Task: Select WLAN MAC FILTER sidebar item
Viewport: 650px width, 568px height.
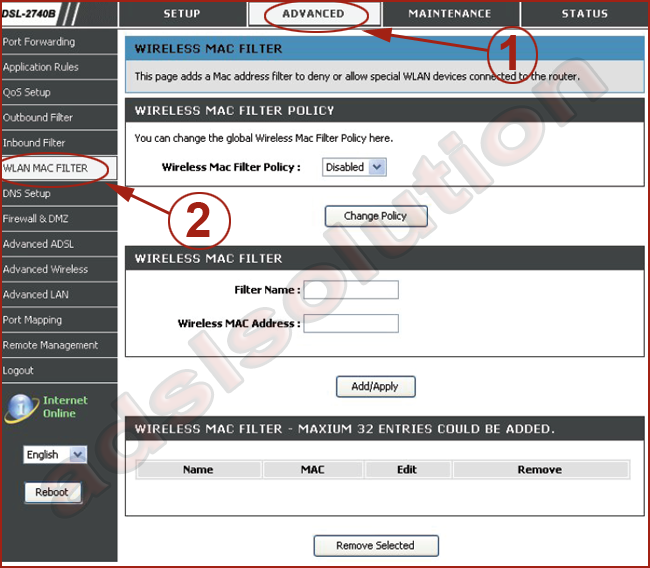Action: click(x=46, y=168)
